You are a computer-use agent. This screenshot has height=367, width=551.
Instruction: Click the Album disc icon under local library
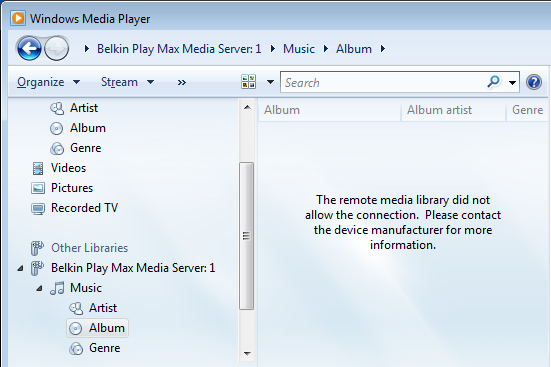click(x=56, y=128)
